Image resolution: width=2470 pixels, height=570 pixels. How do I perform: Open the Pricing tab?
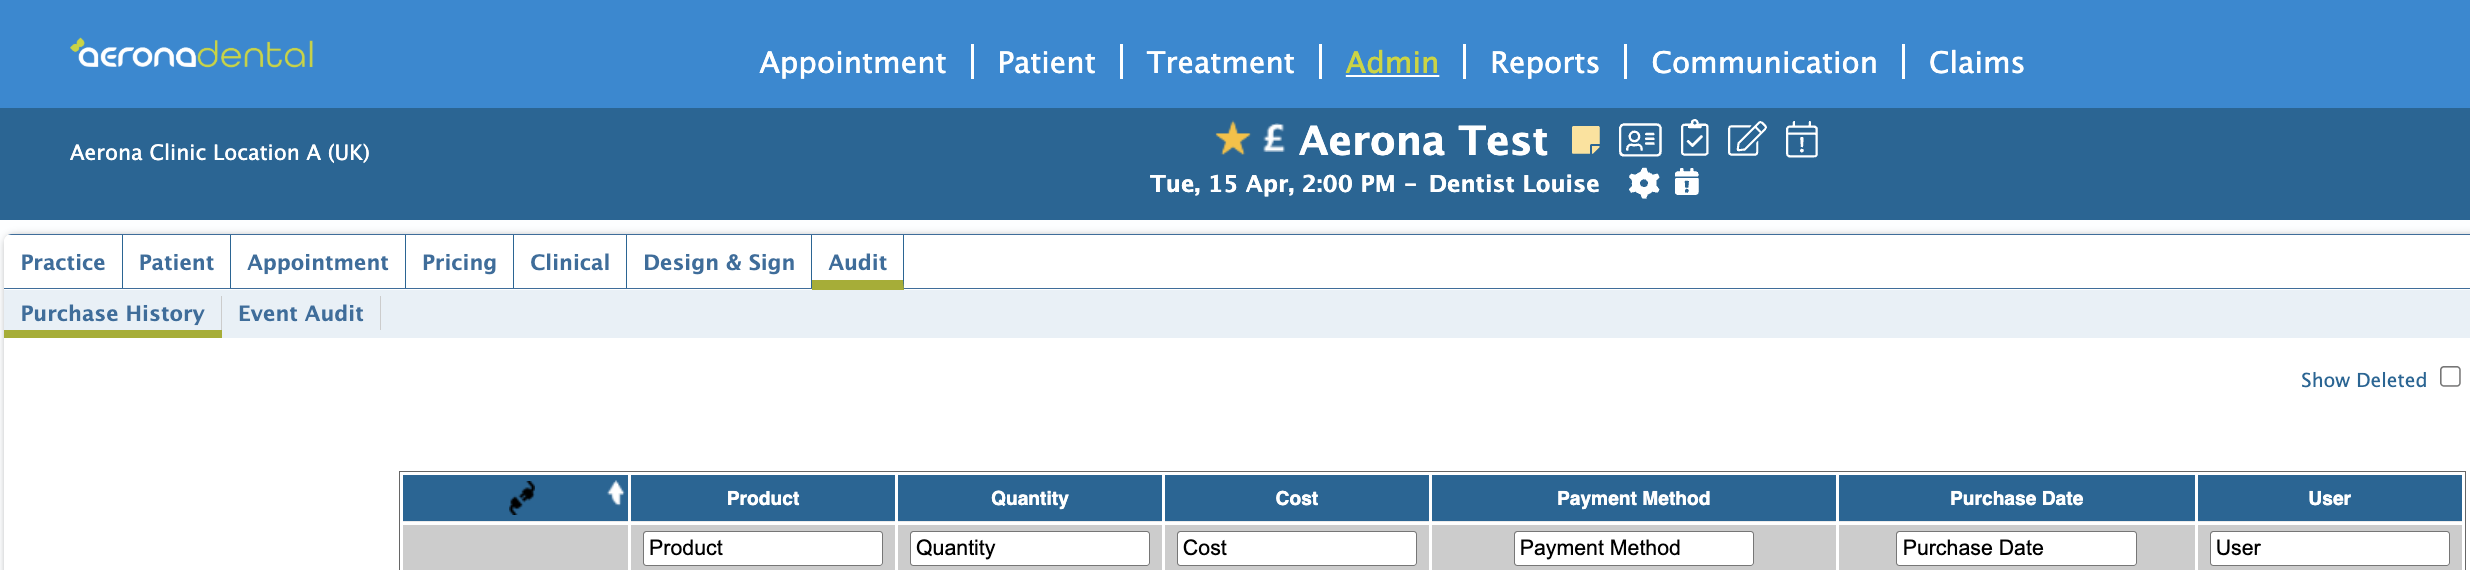click(x=459, y=262)
